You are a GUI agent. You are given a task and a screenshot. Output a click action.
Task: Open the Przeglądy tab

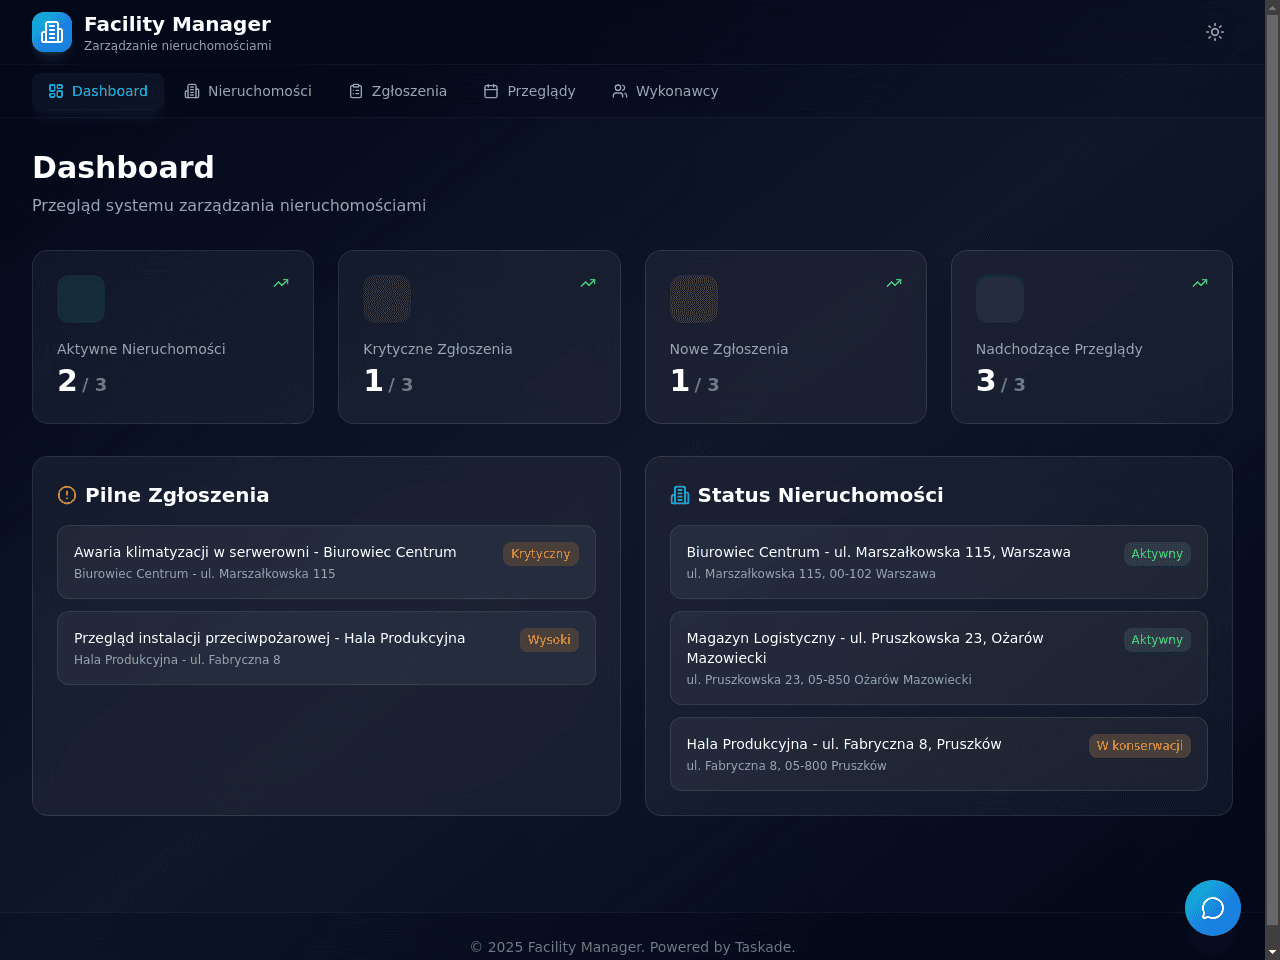coord(530,91)
